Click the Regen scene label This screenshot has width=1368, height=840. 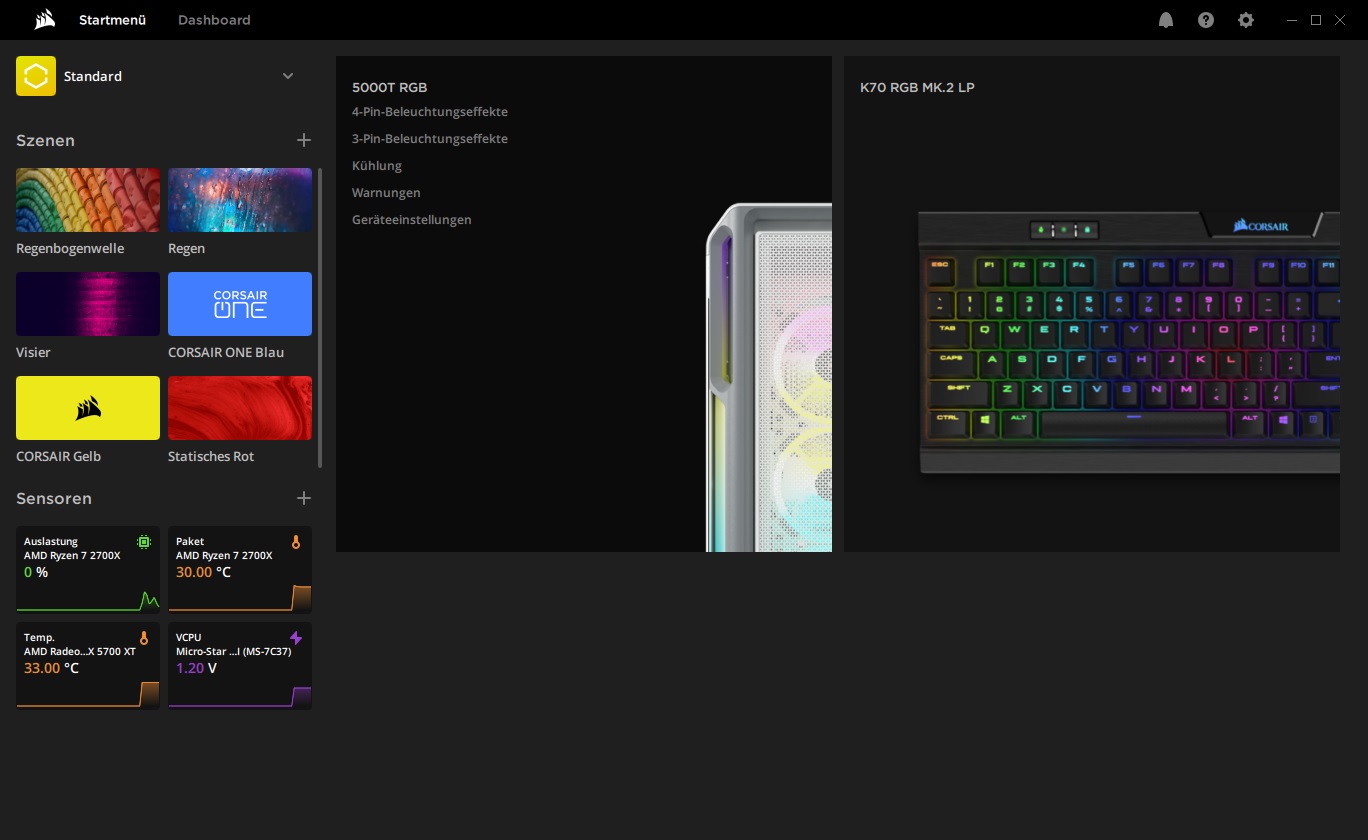click(x=186, y=249)
